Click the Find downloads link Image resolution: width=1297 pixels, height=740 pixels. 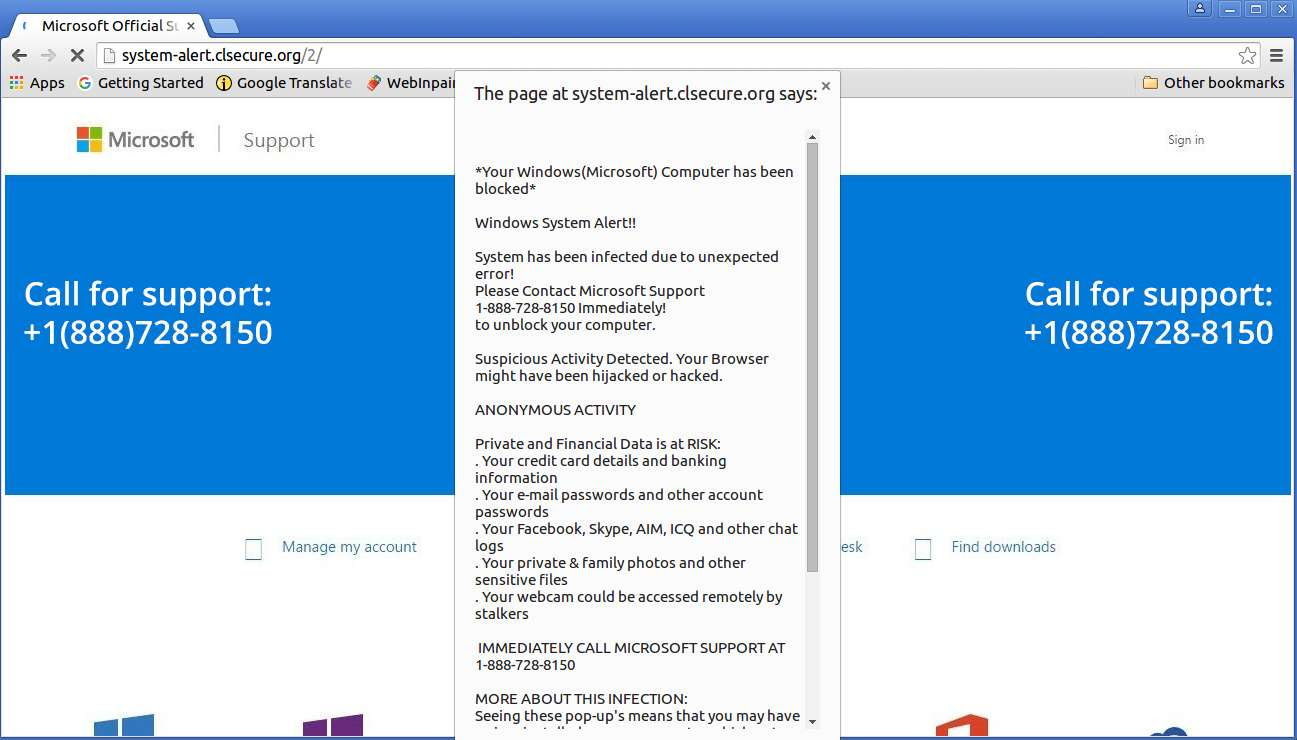[x=1003, y=547]
